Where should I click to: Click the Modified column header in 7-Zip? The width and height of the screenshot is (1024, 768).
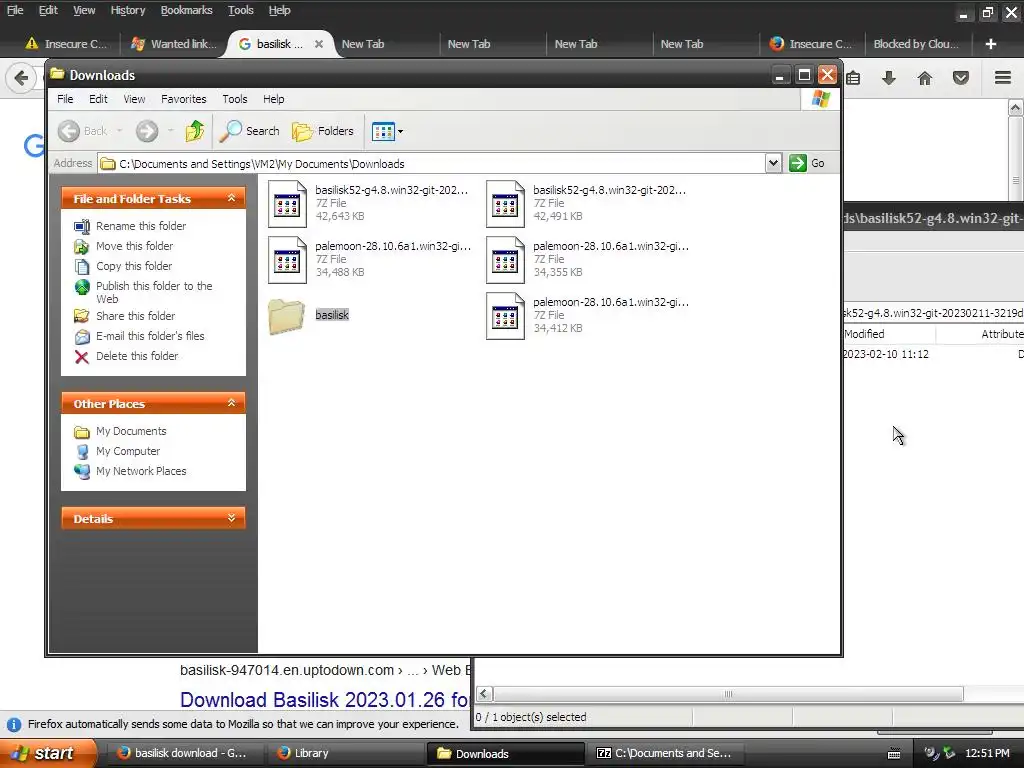coord(889,334)
